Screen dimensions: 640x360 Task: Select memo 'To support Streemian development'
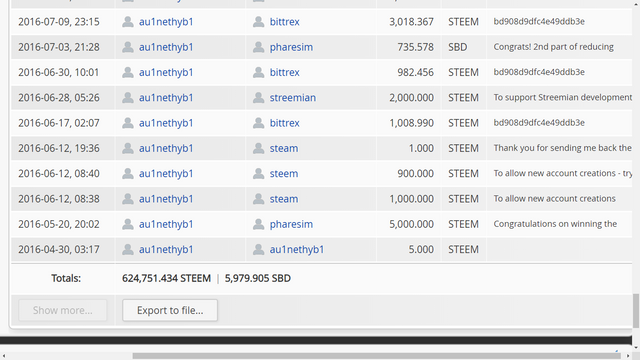pos(562,98)
